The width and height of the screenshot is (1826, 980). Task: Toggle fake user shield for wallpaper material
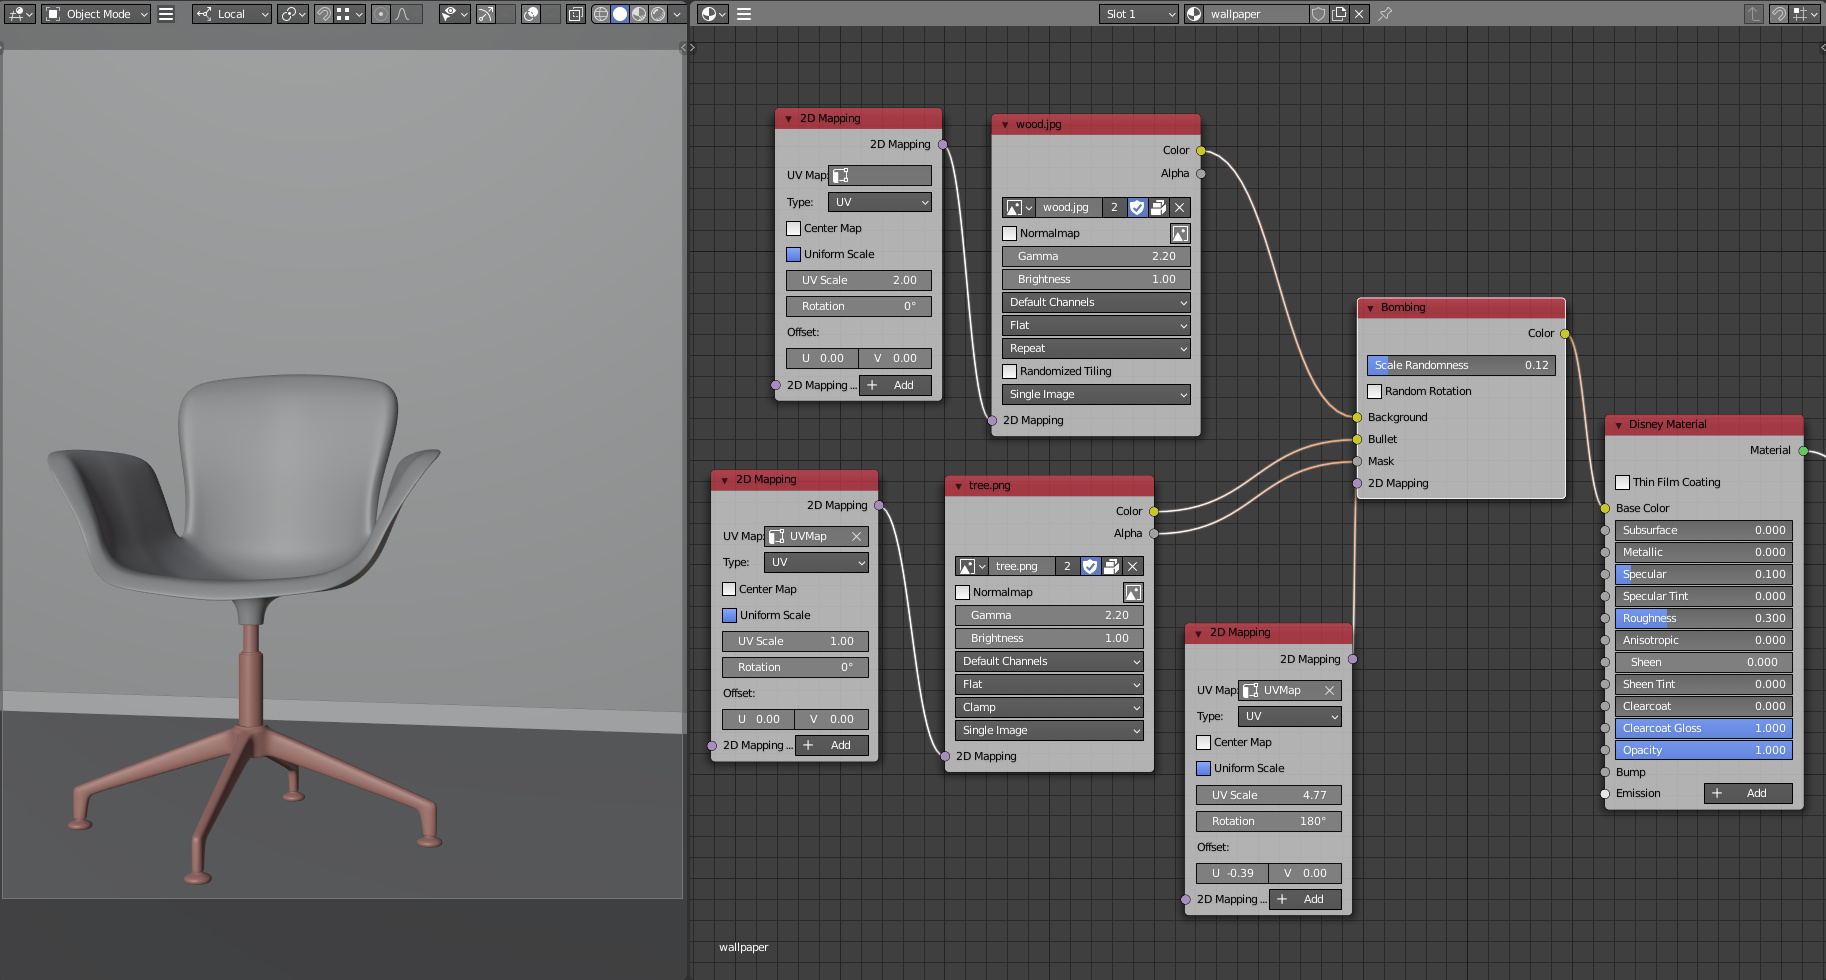click(1319, 14)
